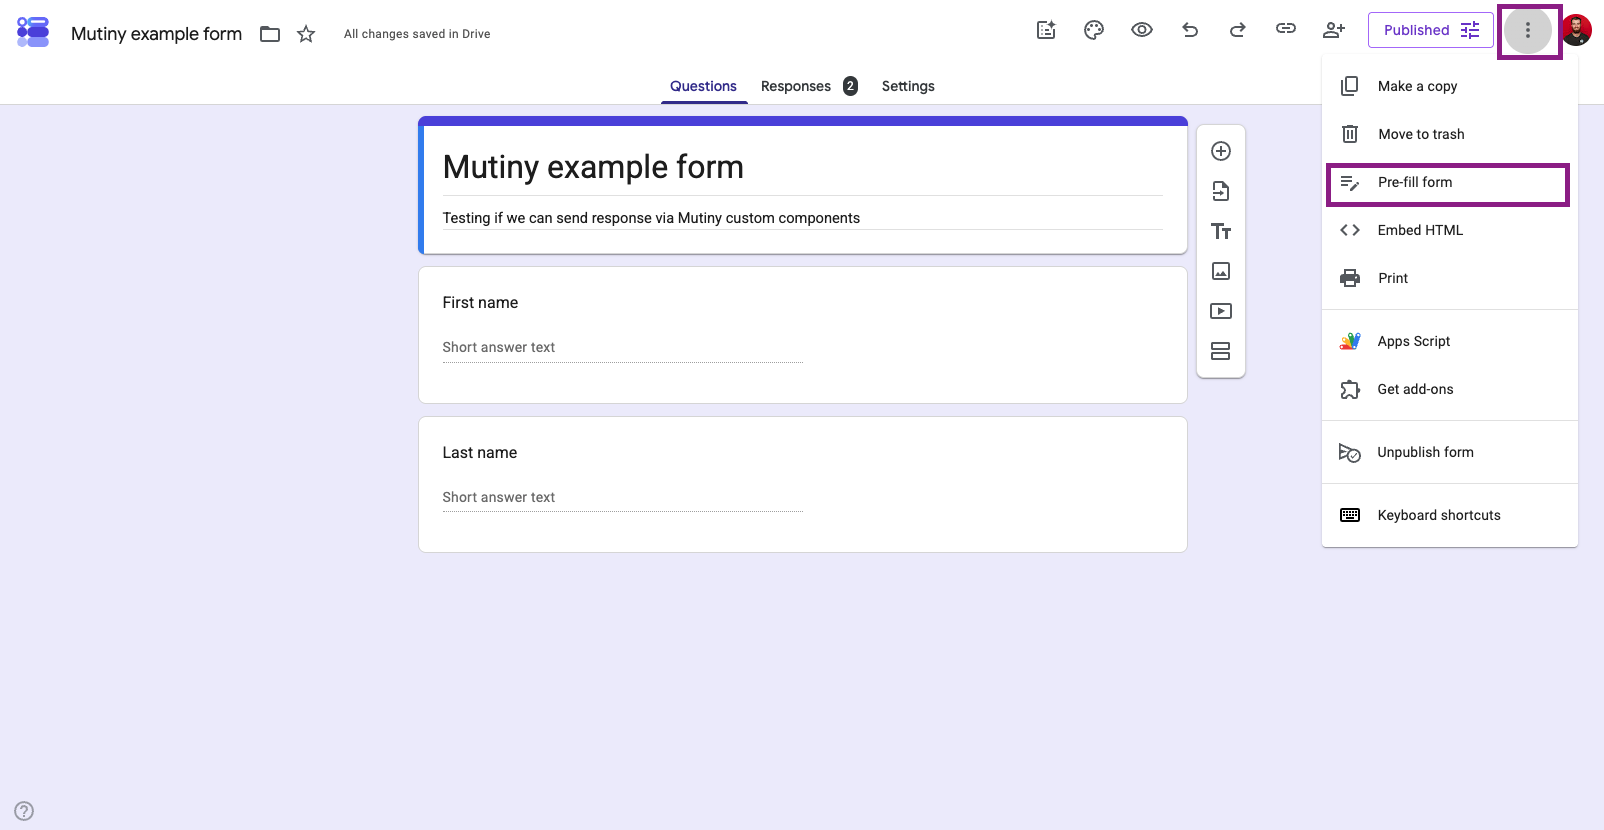
Task: Click First name's Short answer text field
Action: 622,347
